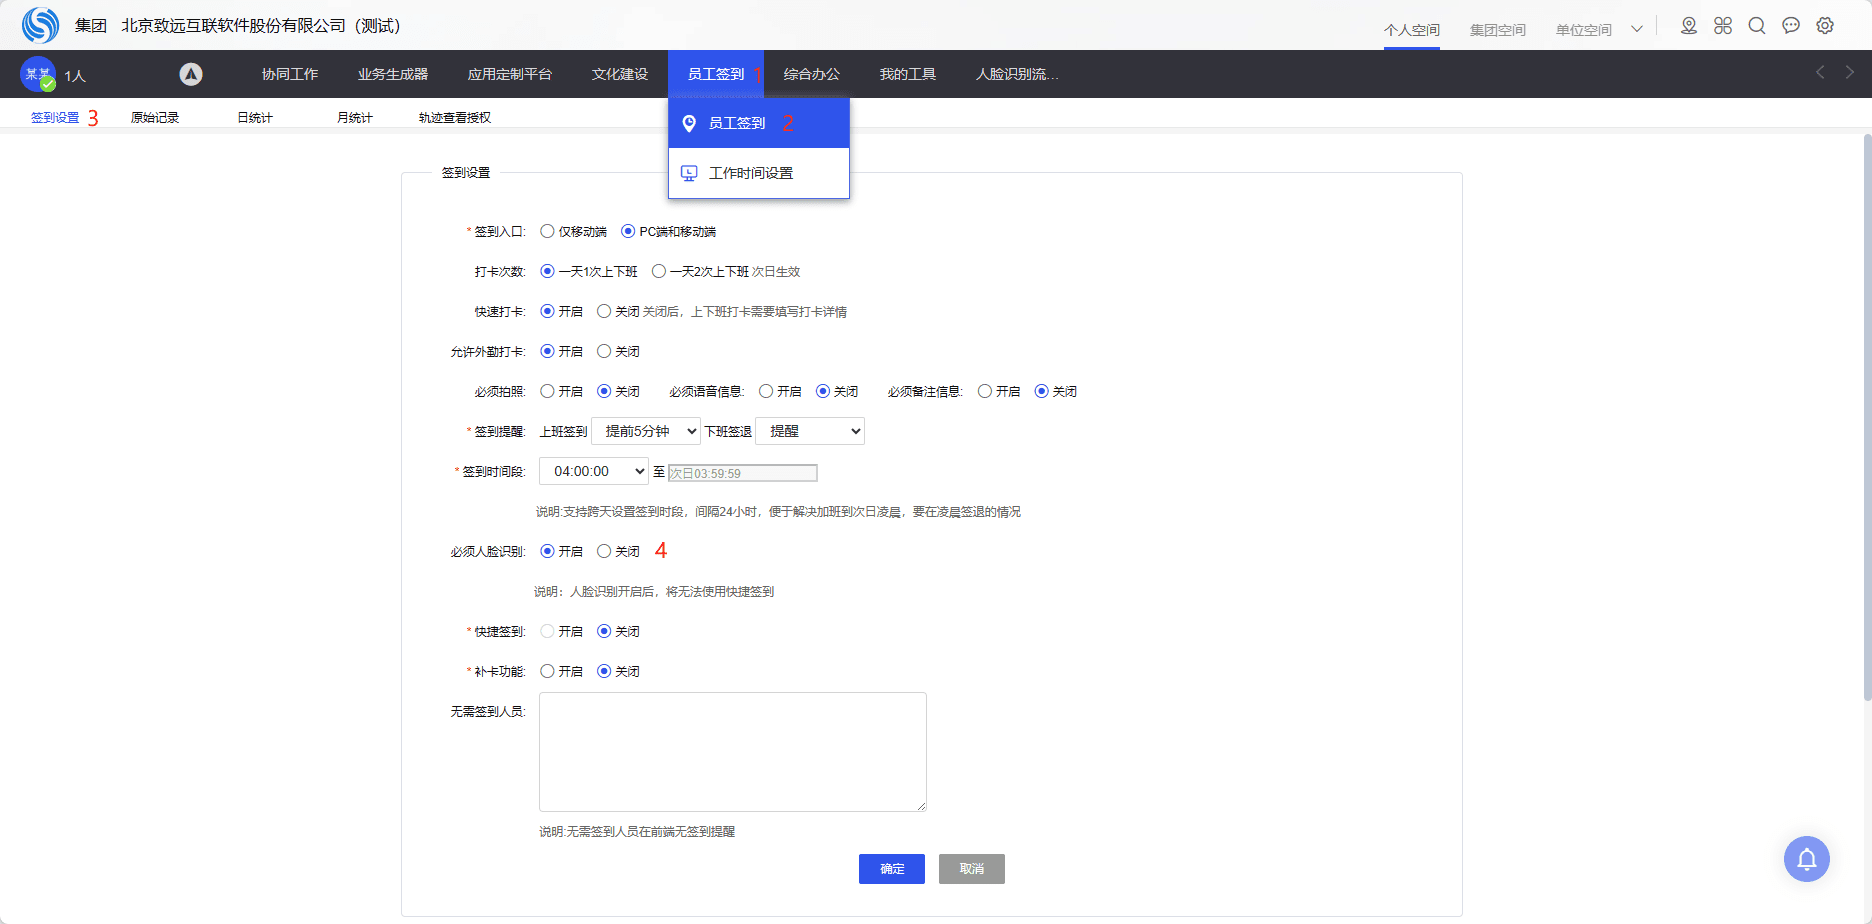Open the 综合办公 menu
The height and width of the screenshot is (924, 1872).
point(812,74)
